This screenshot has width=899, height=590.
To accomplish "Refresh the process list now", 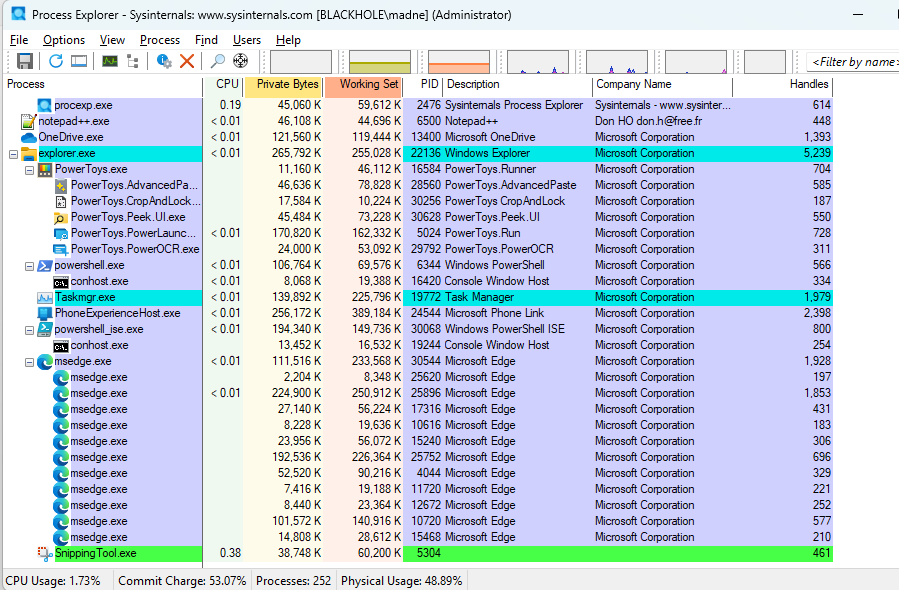I will [56, 61].
